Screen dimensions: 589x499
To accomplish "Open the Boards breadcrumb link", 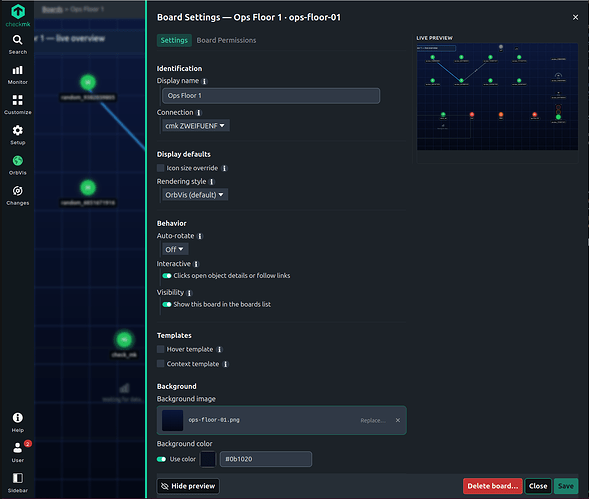I will pyautogui.click(x=52, y=9).
